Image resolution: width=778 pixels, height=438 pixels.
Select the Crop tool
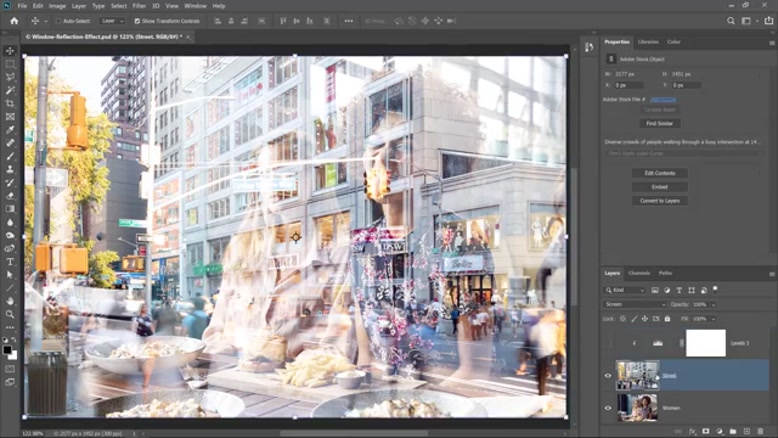tap(10, 103)
